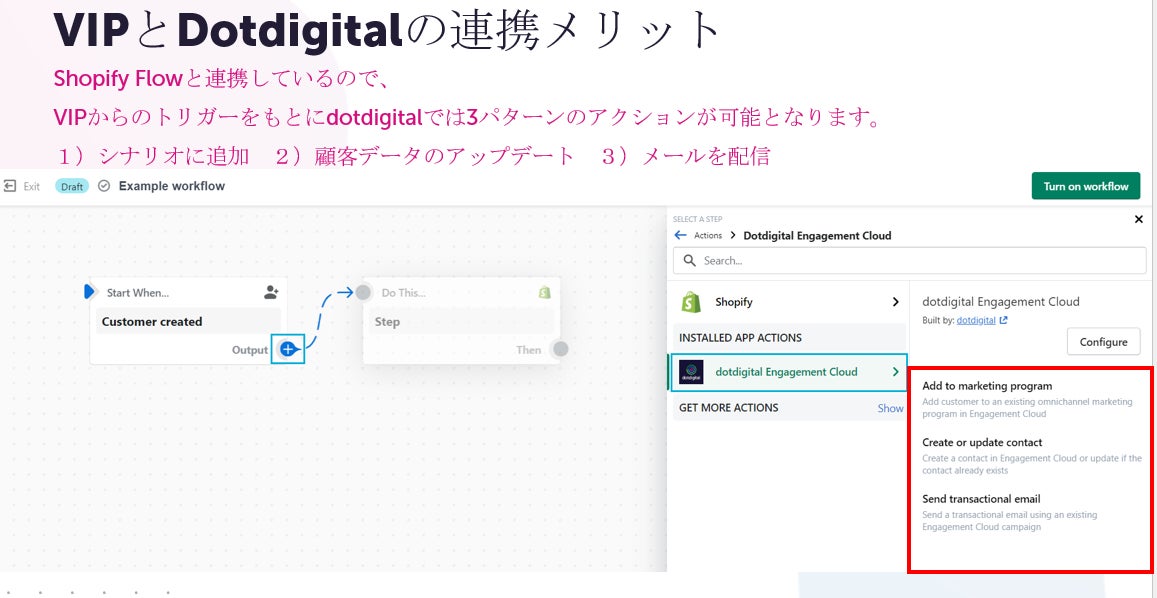This screenshot has width=1157, height=598.
Task: Click INSTALLED APP ACTIONS heading
Action: click(x=740, y=338)
